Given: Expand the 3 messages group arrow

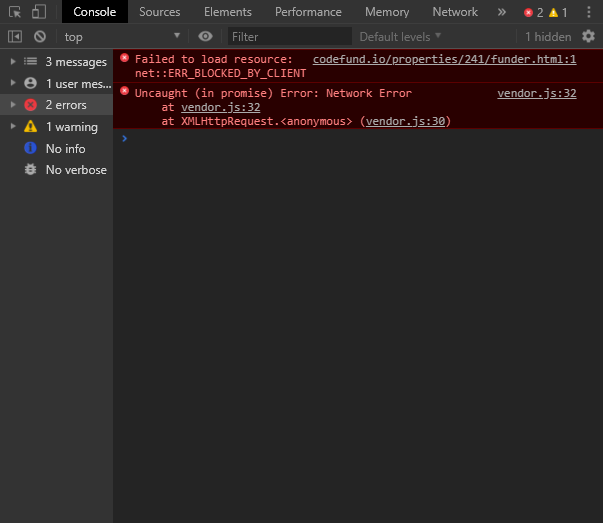Looking at the screenshot, I should 13,62.
